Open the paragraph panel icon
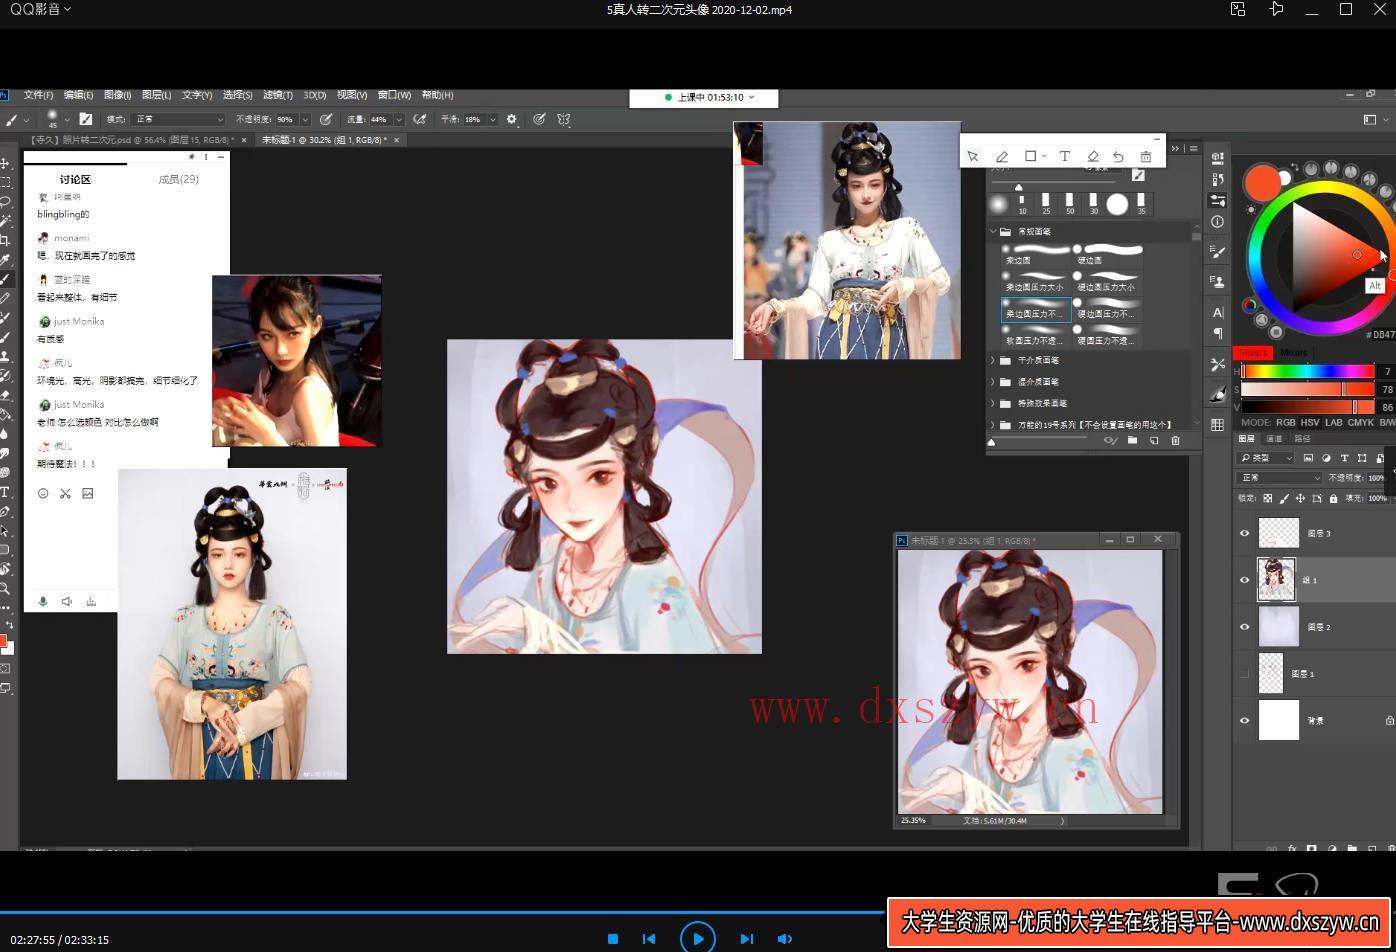 (1217, 333)
